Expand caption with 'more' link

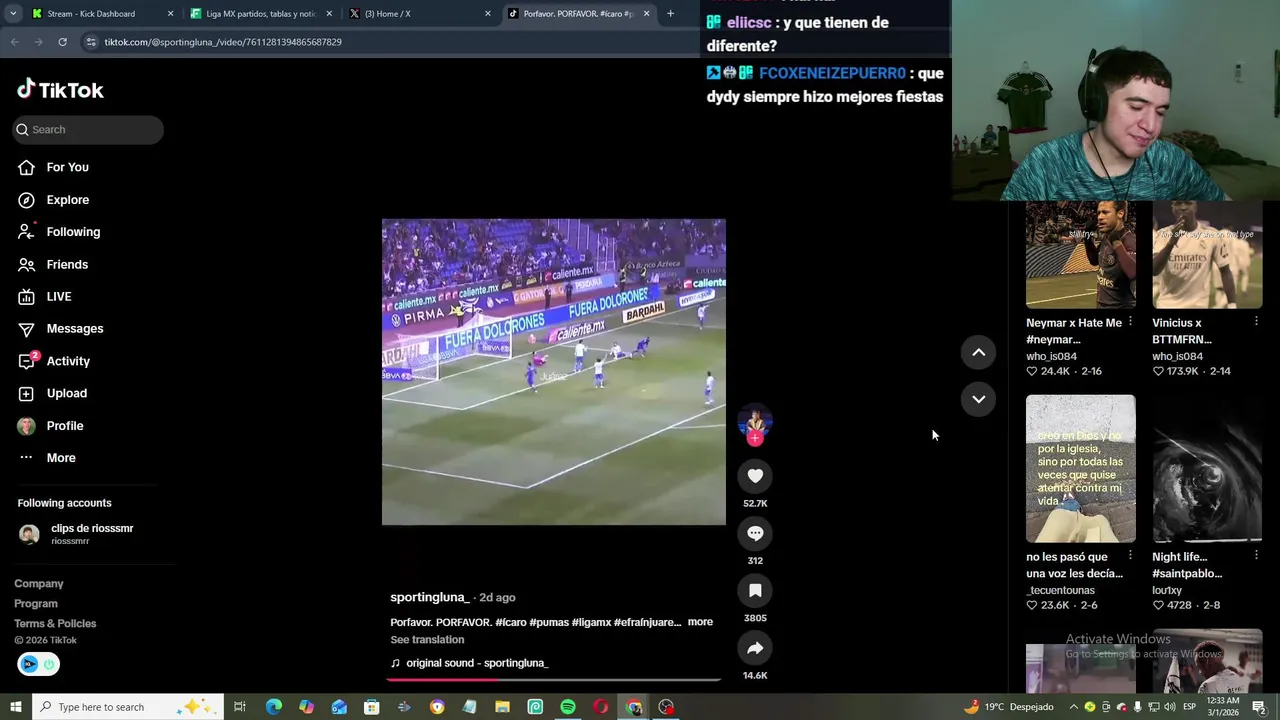[700, 622]
